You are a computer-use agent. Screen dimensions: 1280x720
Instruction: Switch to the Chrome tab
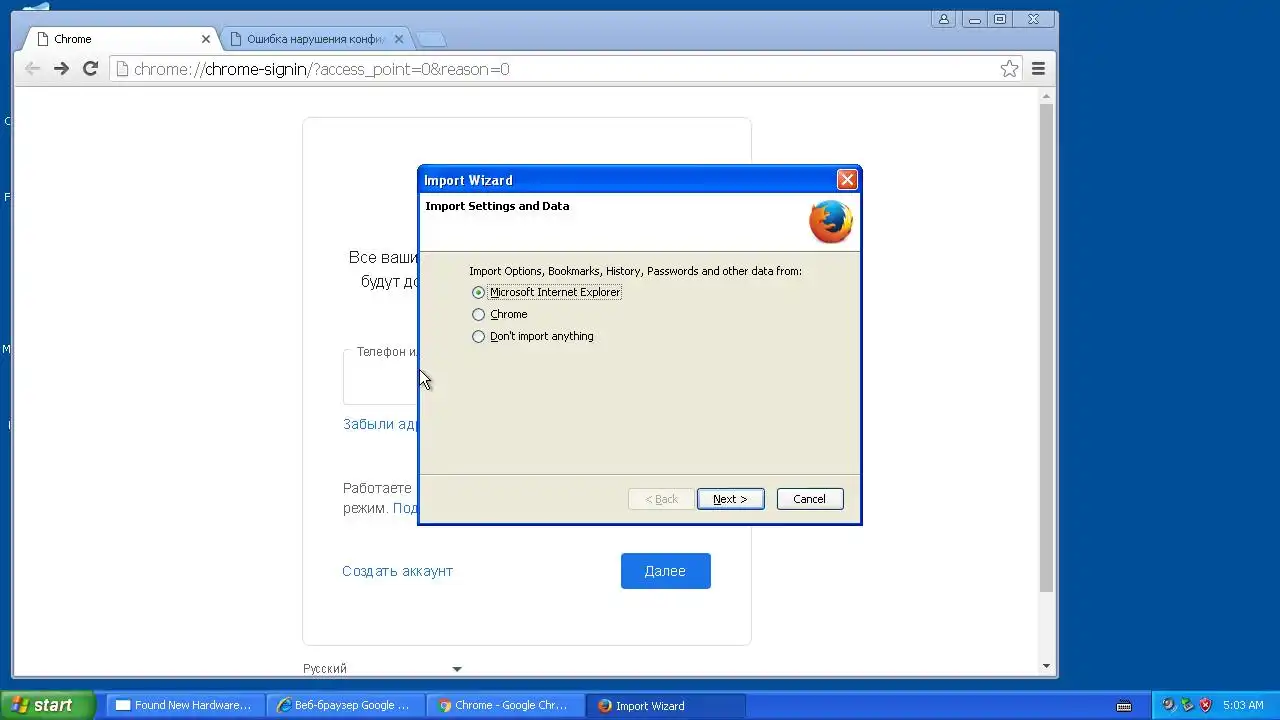[120, 39]
